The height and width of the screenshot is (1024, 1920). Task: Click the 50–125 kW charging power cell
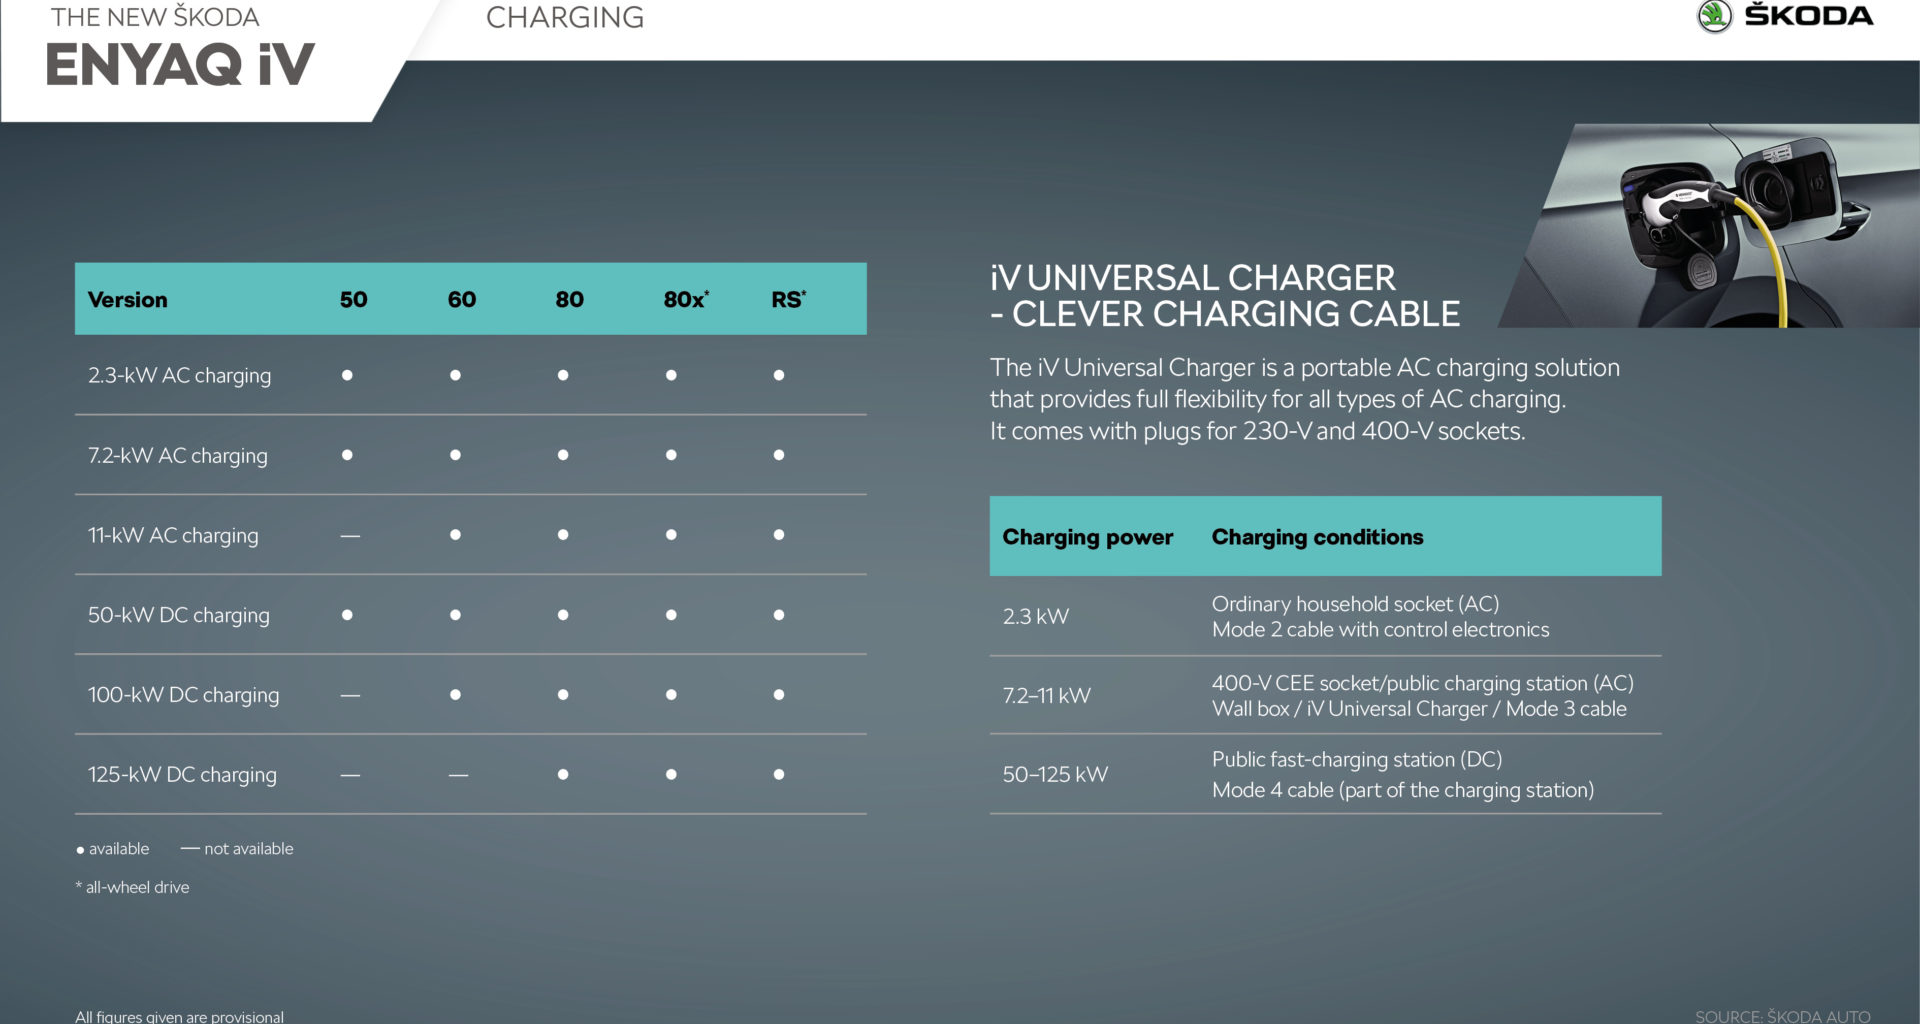[x=1055, y=774]
